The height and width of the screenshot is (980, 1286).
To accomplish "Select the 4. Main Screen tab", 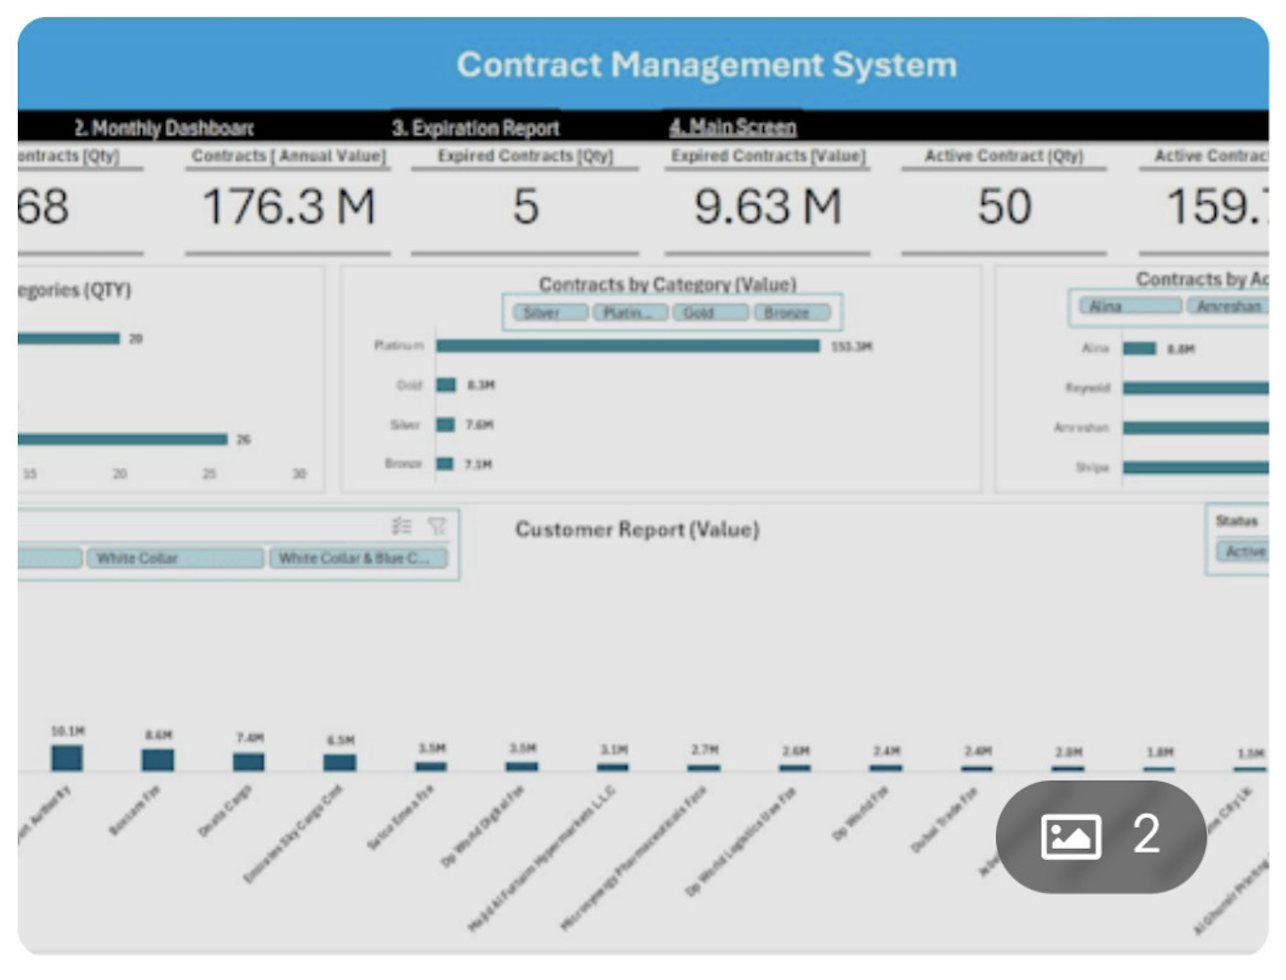I will point(733,127).
